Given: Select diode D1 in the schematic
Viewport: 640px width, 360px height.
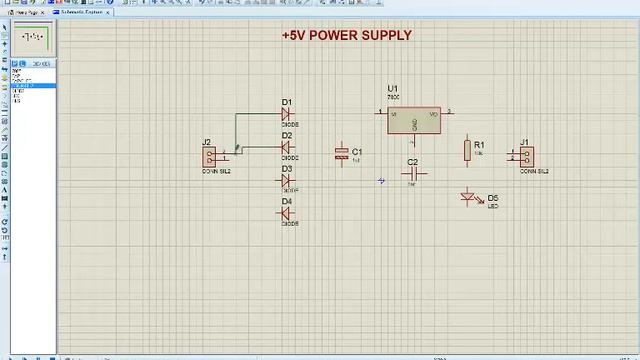Looking at the screenshot, I should pyautogui.click(x=287, y=114).
